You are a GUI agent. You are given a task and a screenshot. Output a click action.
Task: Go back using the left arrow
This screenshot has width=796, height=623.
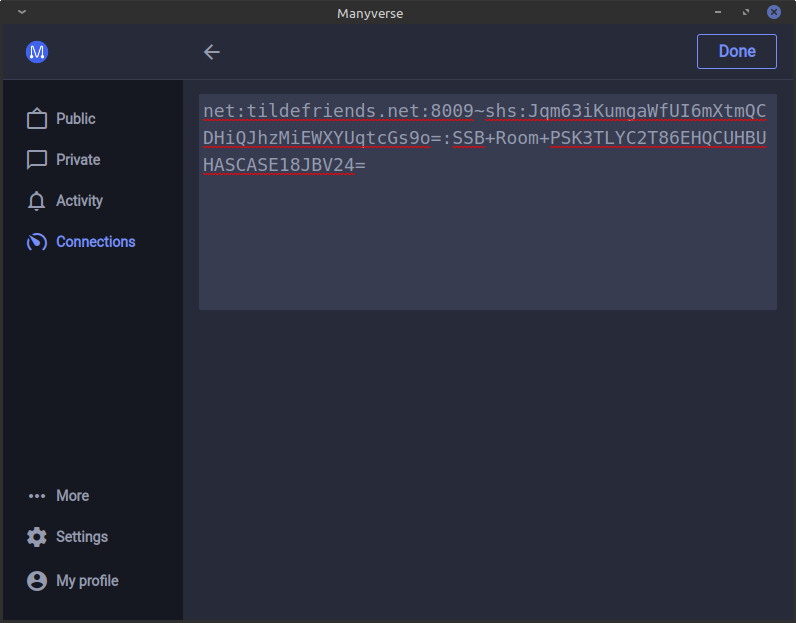click(211, 52)
